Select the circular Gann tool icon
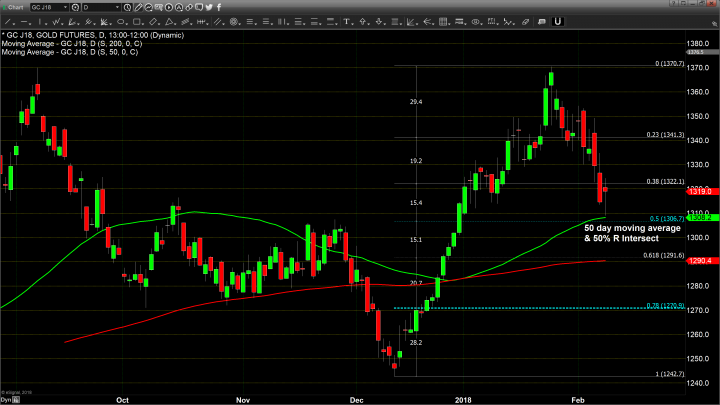The image size is (720, 405). [233, 22]
